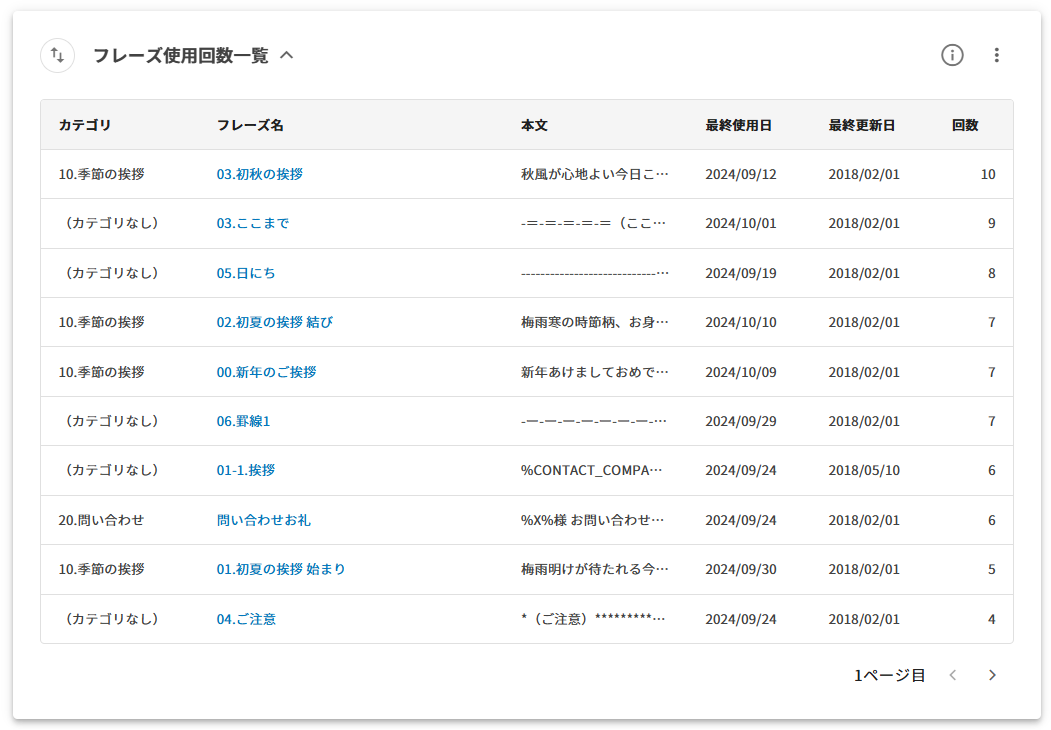Click the カテゴリ column header
Viewport: 1051px width, 730px height.
(x=85, y=125)
